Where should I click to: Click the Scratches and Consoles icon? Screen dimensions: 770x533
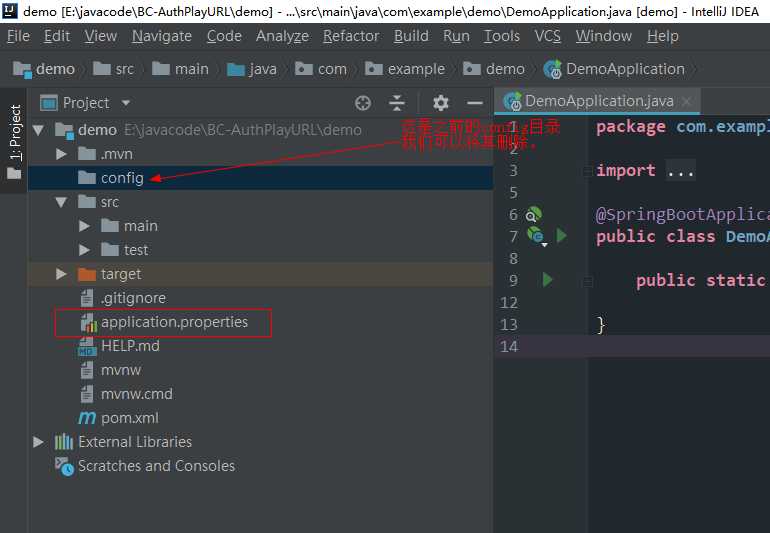(x=64, y=466)
